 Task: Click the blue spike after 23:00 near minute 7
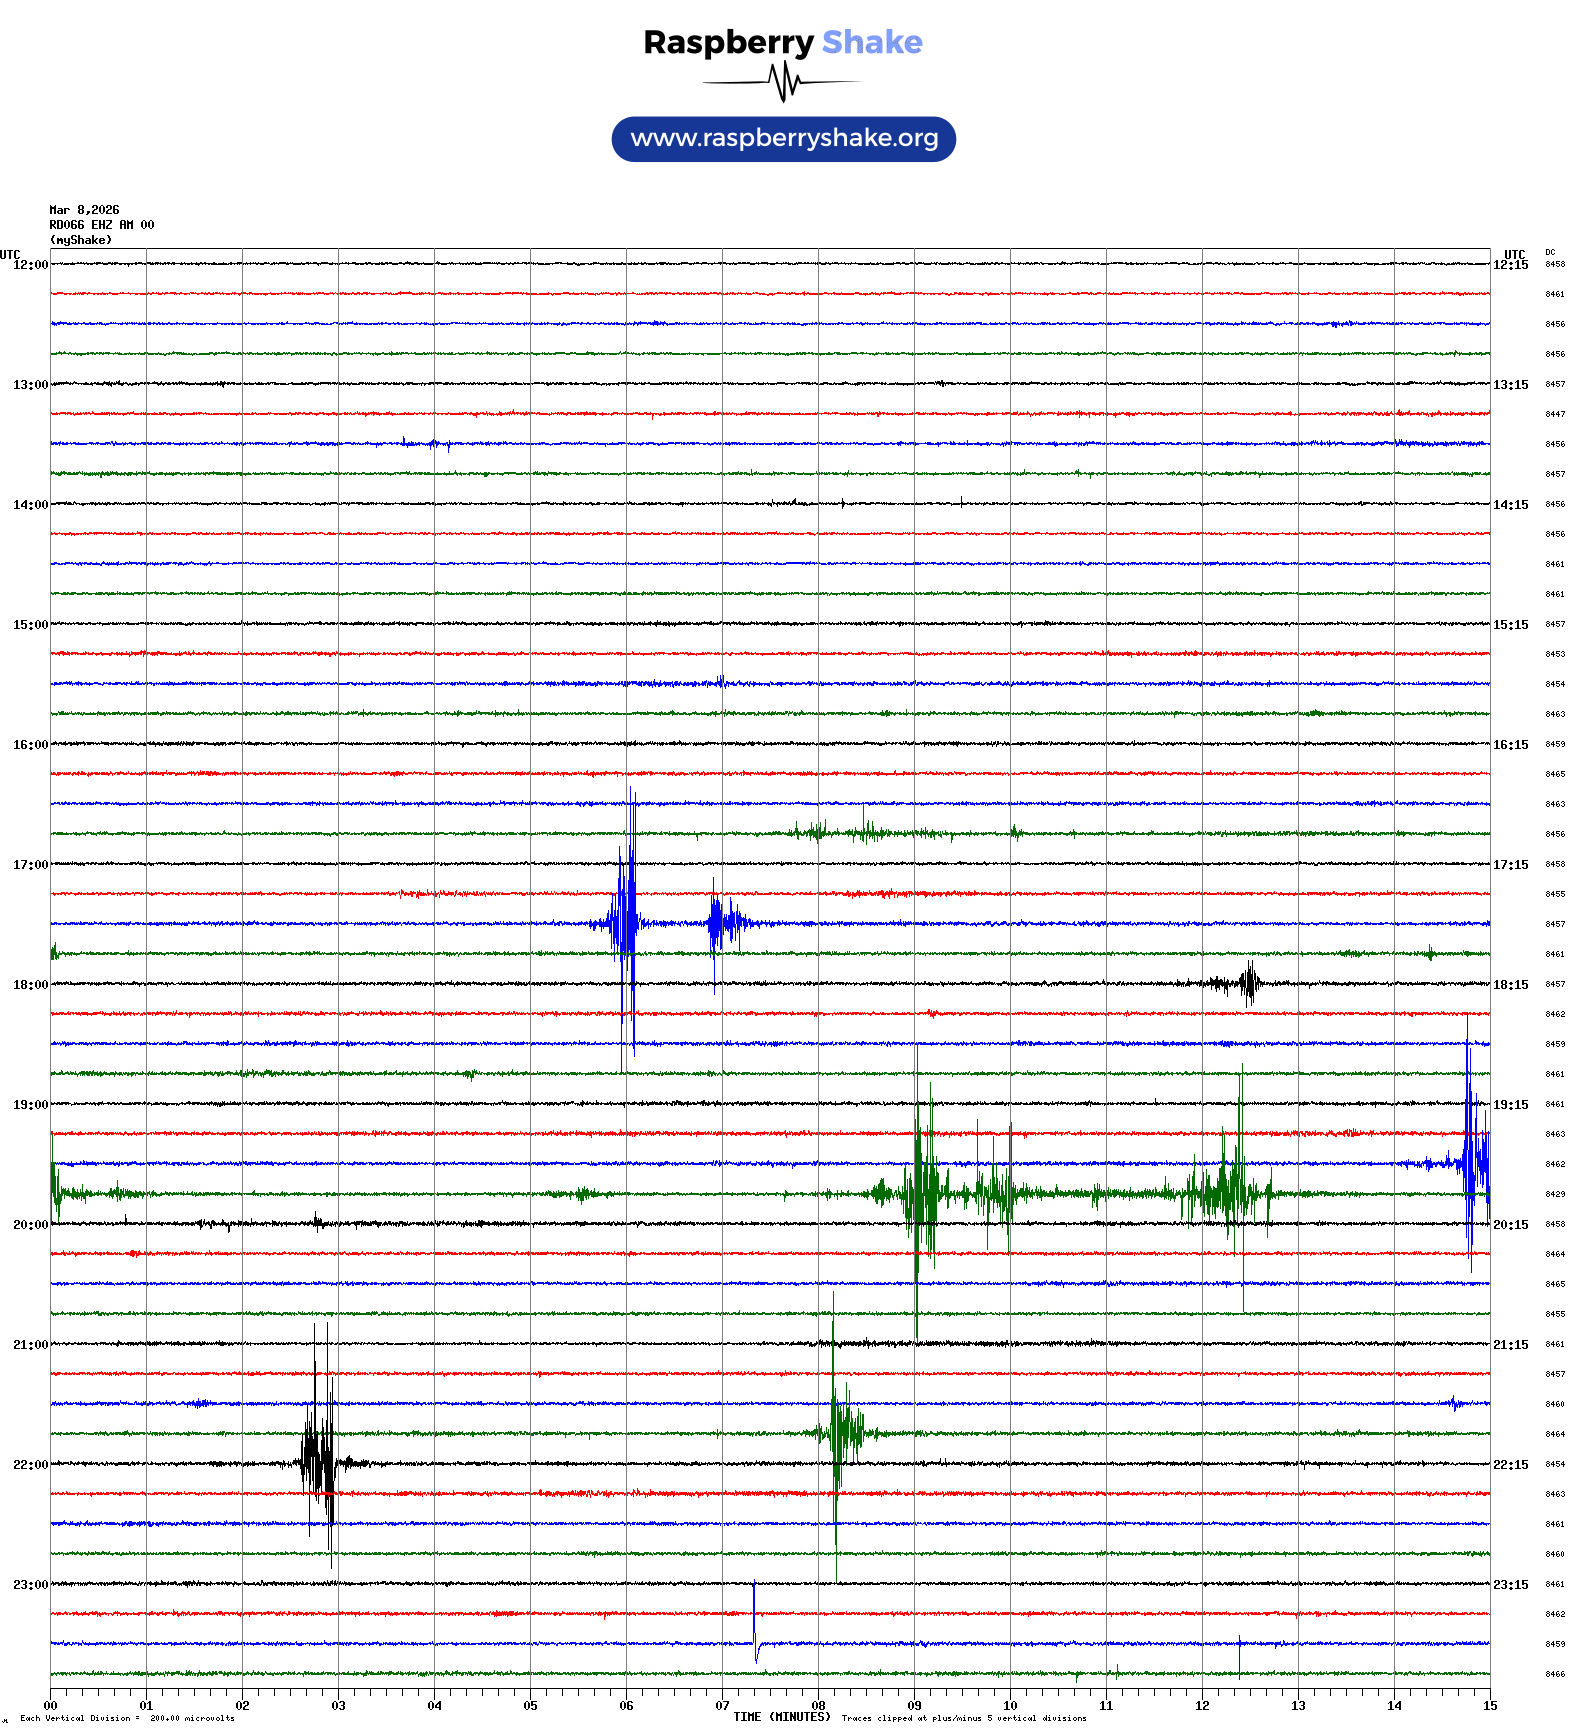click(755, 1622)
